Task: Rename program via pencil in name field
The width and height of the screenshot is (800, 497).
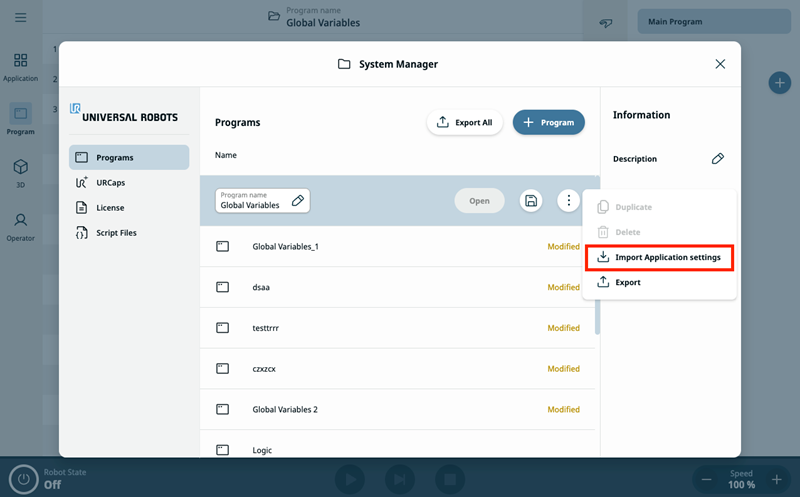Action: [298, 201]
